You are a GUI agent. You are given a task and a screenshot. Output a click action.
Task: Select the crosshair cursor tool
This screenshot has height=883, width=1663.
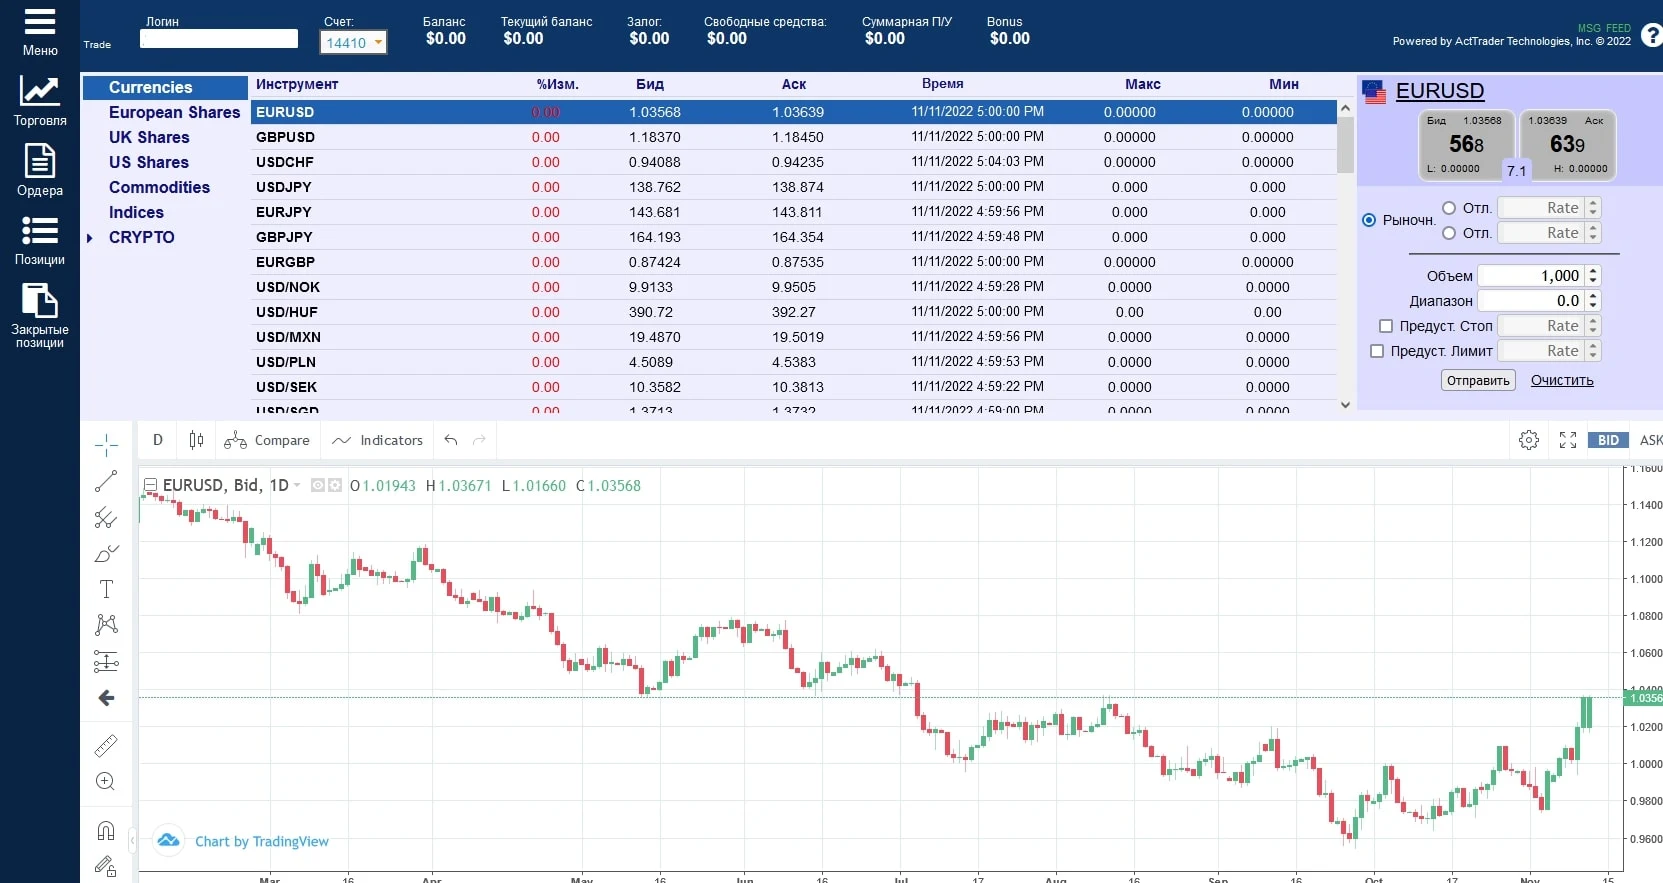tap(106, 445)
